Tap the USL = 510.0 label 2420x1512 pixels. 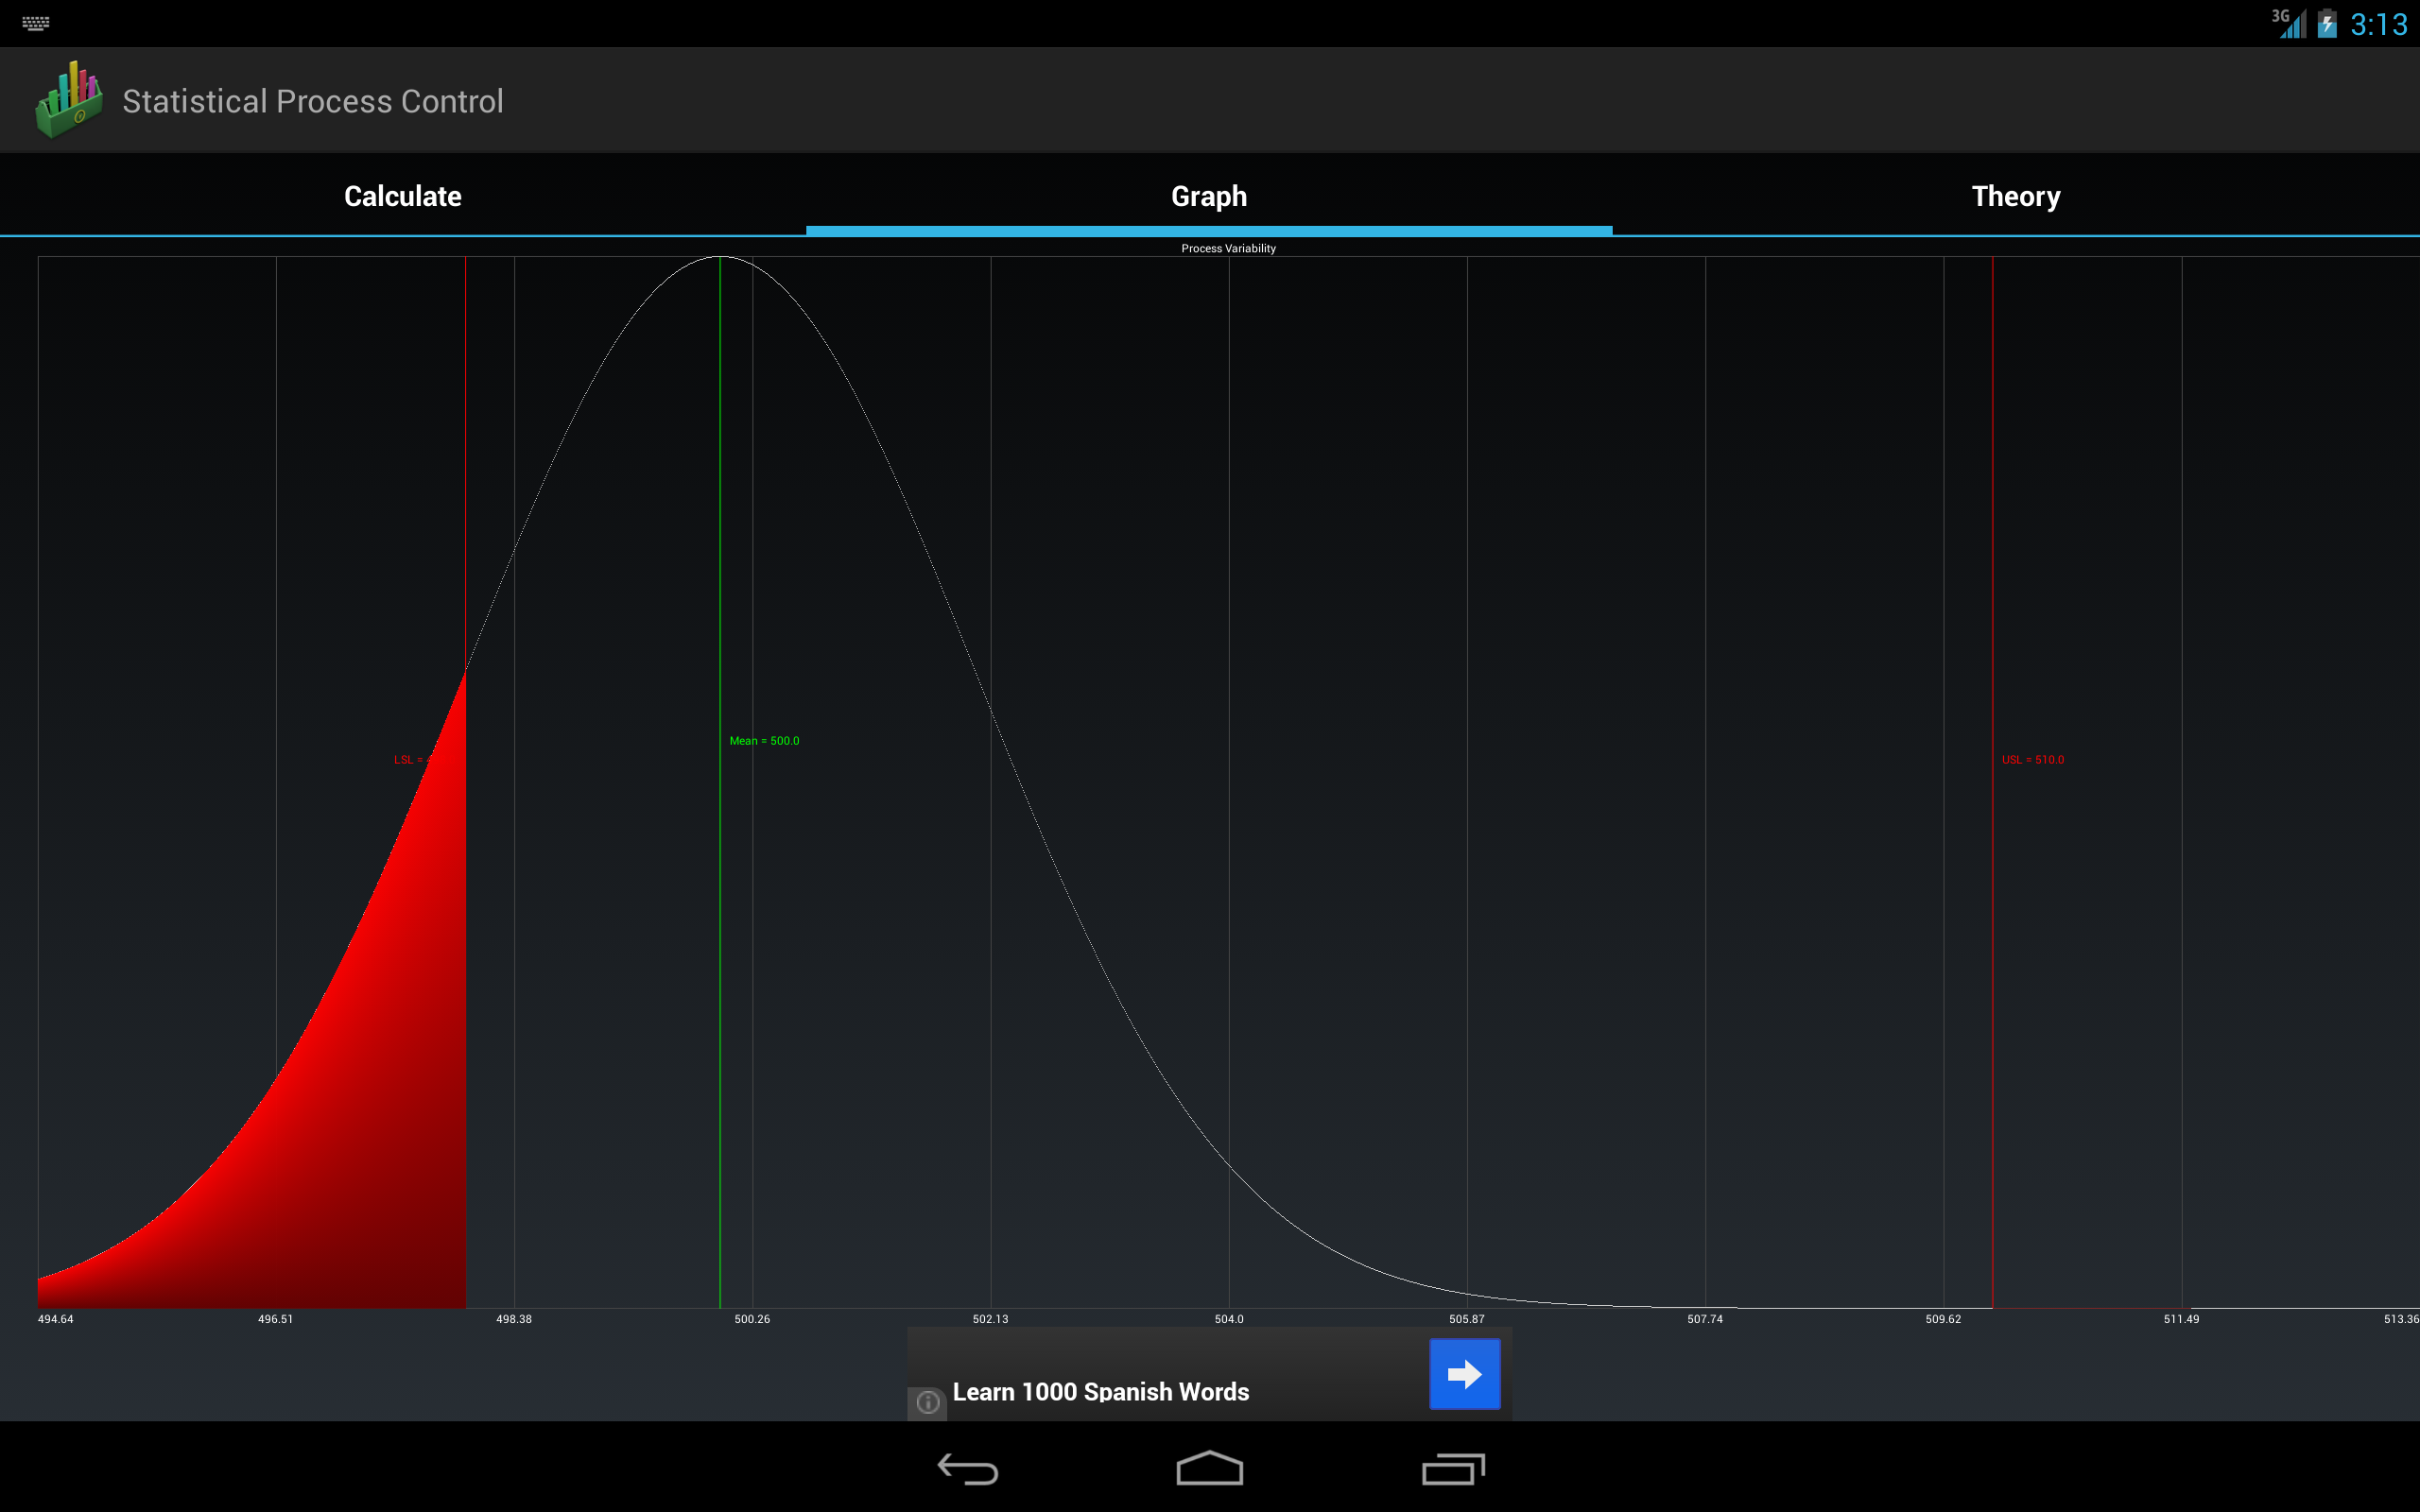click(2032, 760)
